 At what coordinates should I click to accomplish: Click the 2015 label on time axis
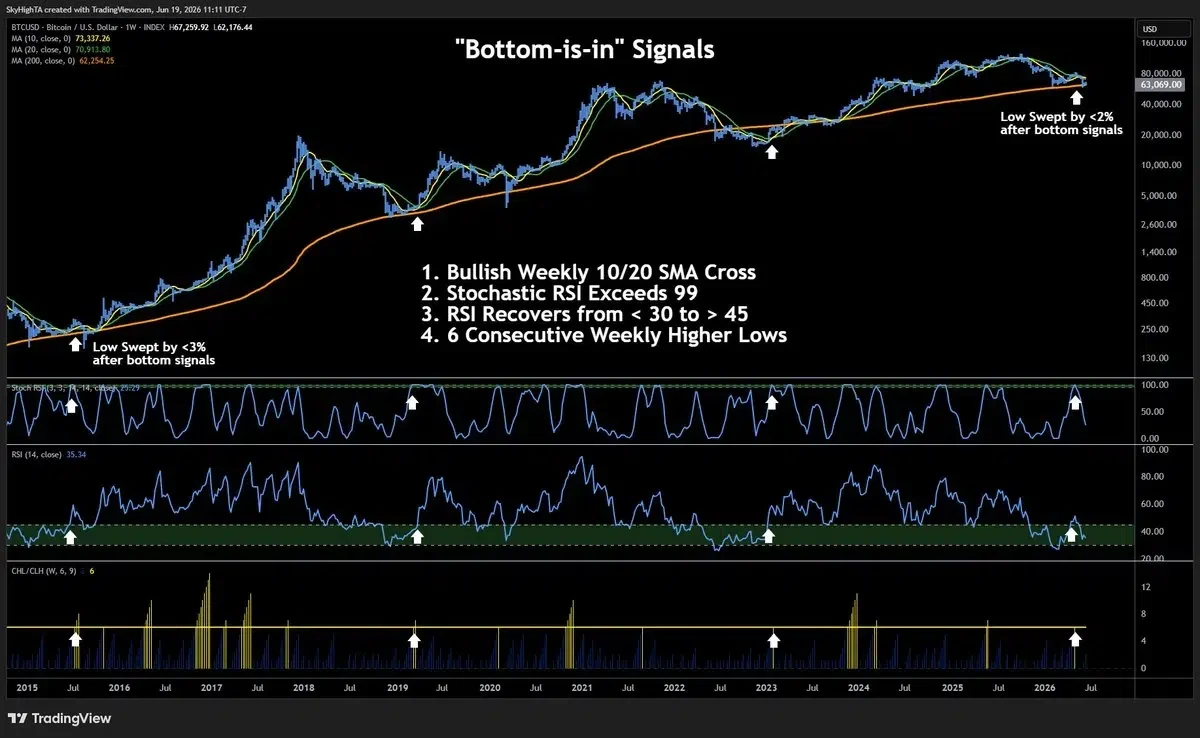click(27, 688)
